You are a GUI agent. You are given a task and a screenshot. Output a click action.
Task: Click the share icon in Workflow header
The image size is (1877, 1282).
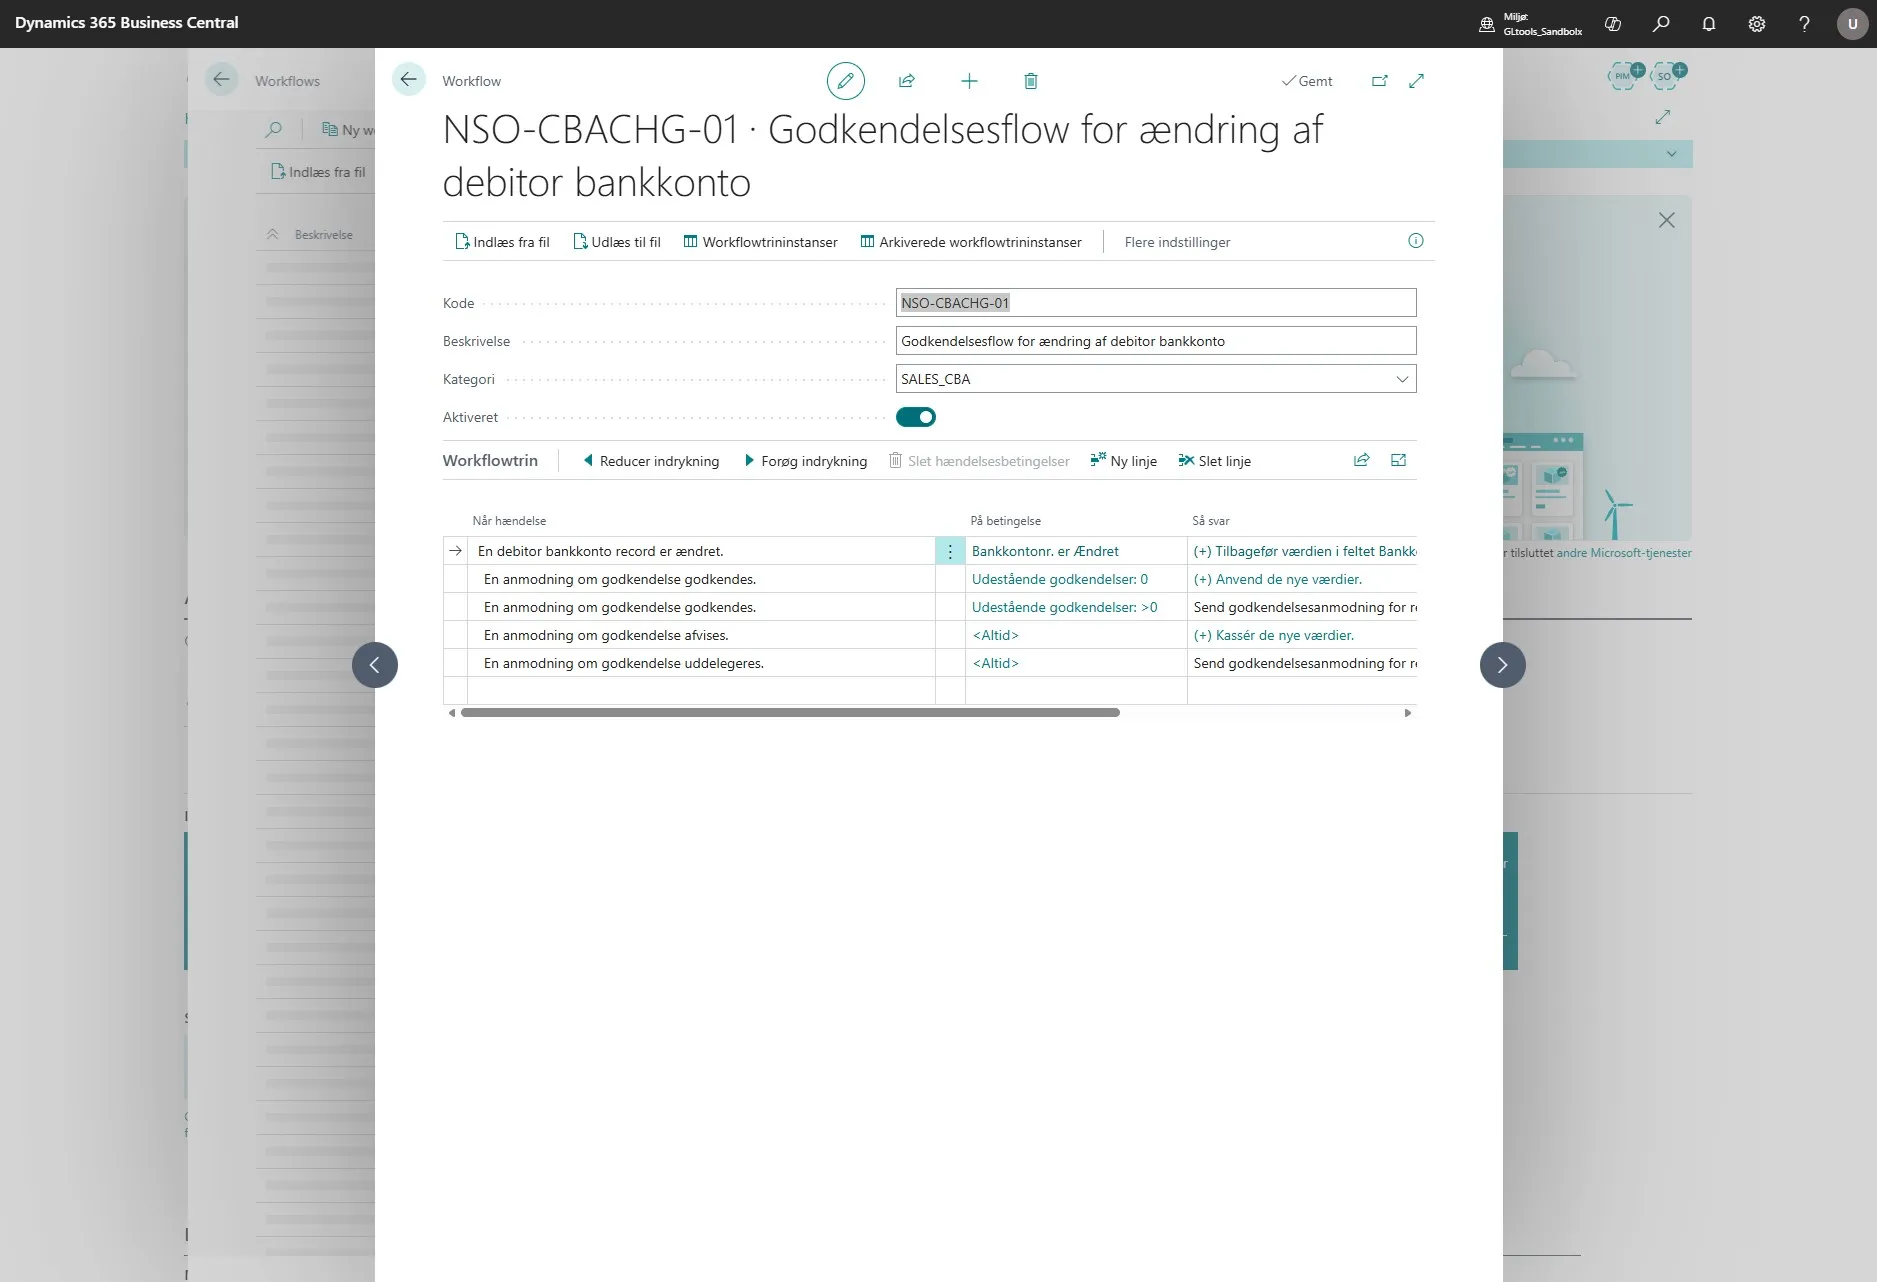[907, 81]
